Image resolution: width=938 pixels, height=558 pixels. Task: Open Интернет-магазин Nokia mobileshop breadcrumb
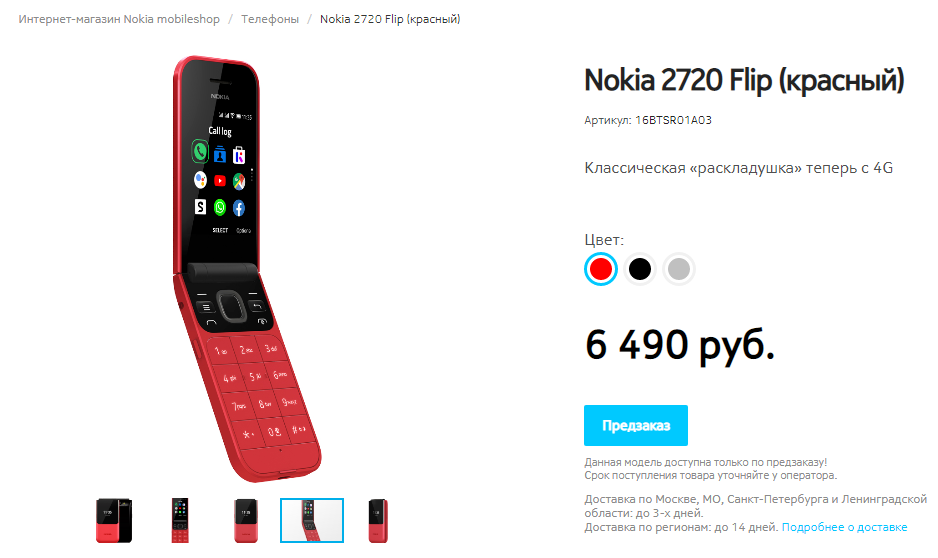tap(119, 19)
